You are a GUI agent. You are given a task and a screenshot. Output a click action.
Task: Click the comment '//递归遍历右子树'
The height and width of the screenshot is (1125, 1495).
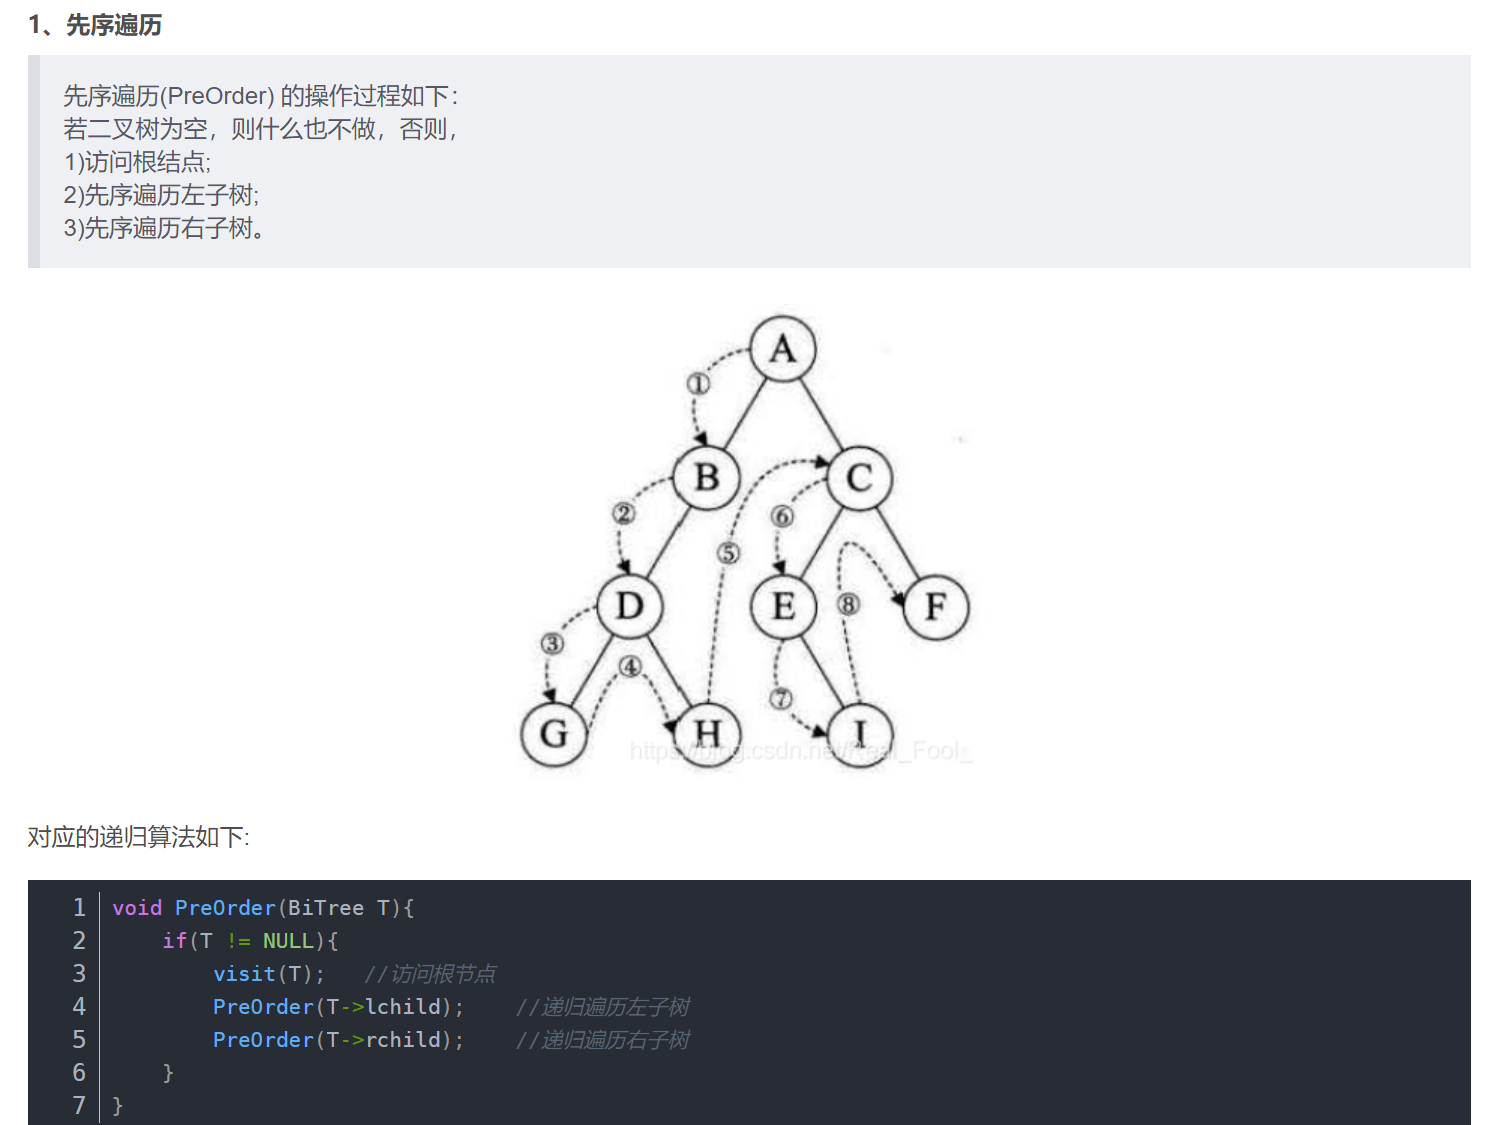click(x=603, y=1040)
